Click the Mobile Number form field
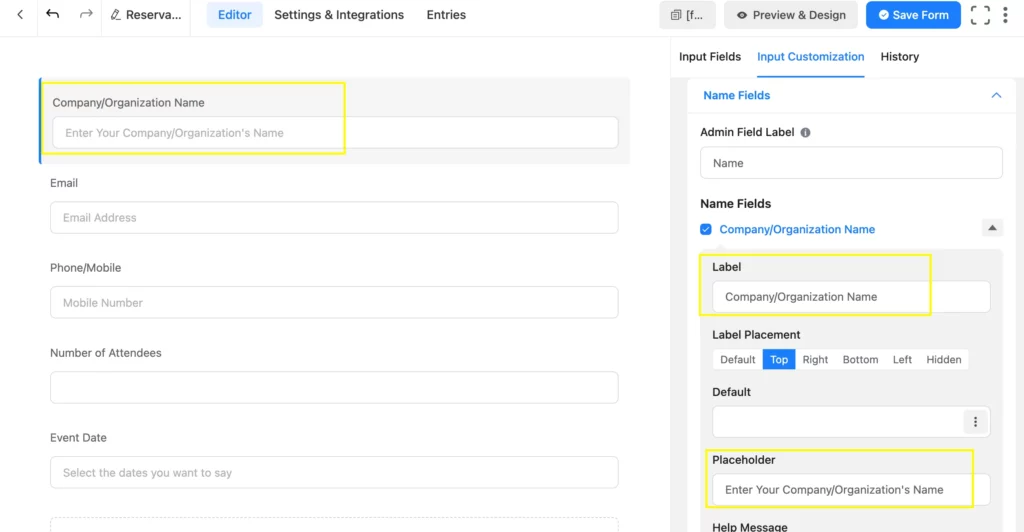 334,303
